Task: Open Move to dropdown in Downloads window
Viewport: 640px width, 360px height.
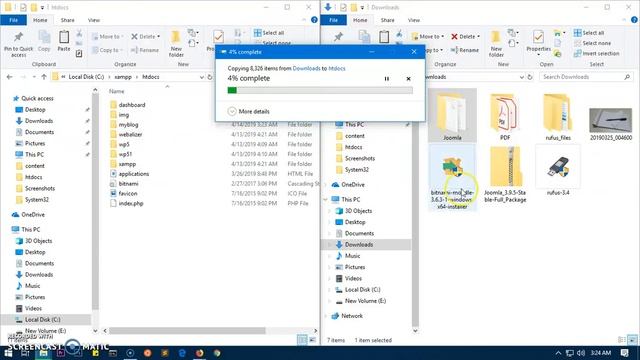Action: tap(428, 36)
